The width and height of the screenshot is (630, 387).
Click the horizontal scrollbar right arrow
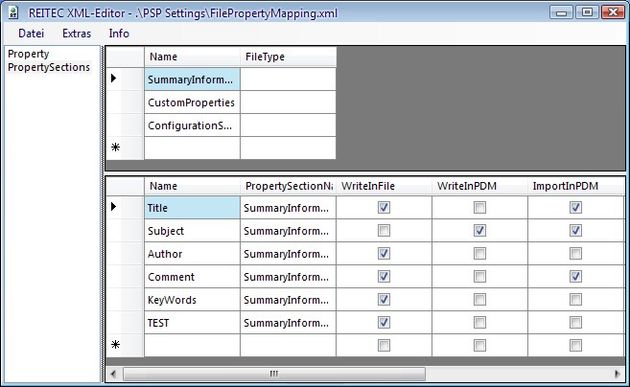[x=617, y=374]
